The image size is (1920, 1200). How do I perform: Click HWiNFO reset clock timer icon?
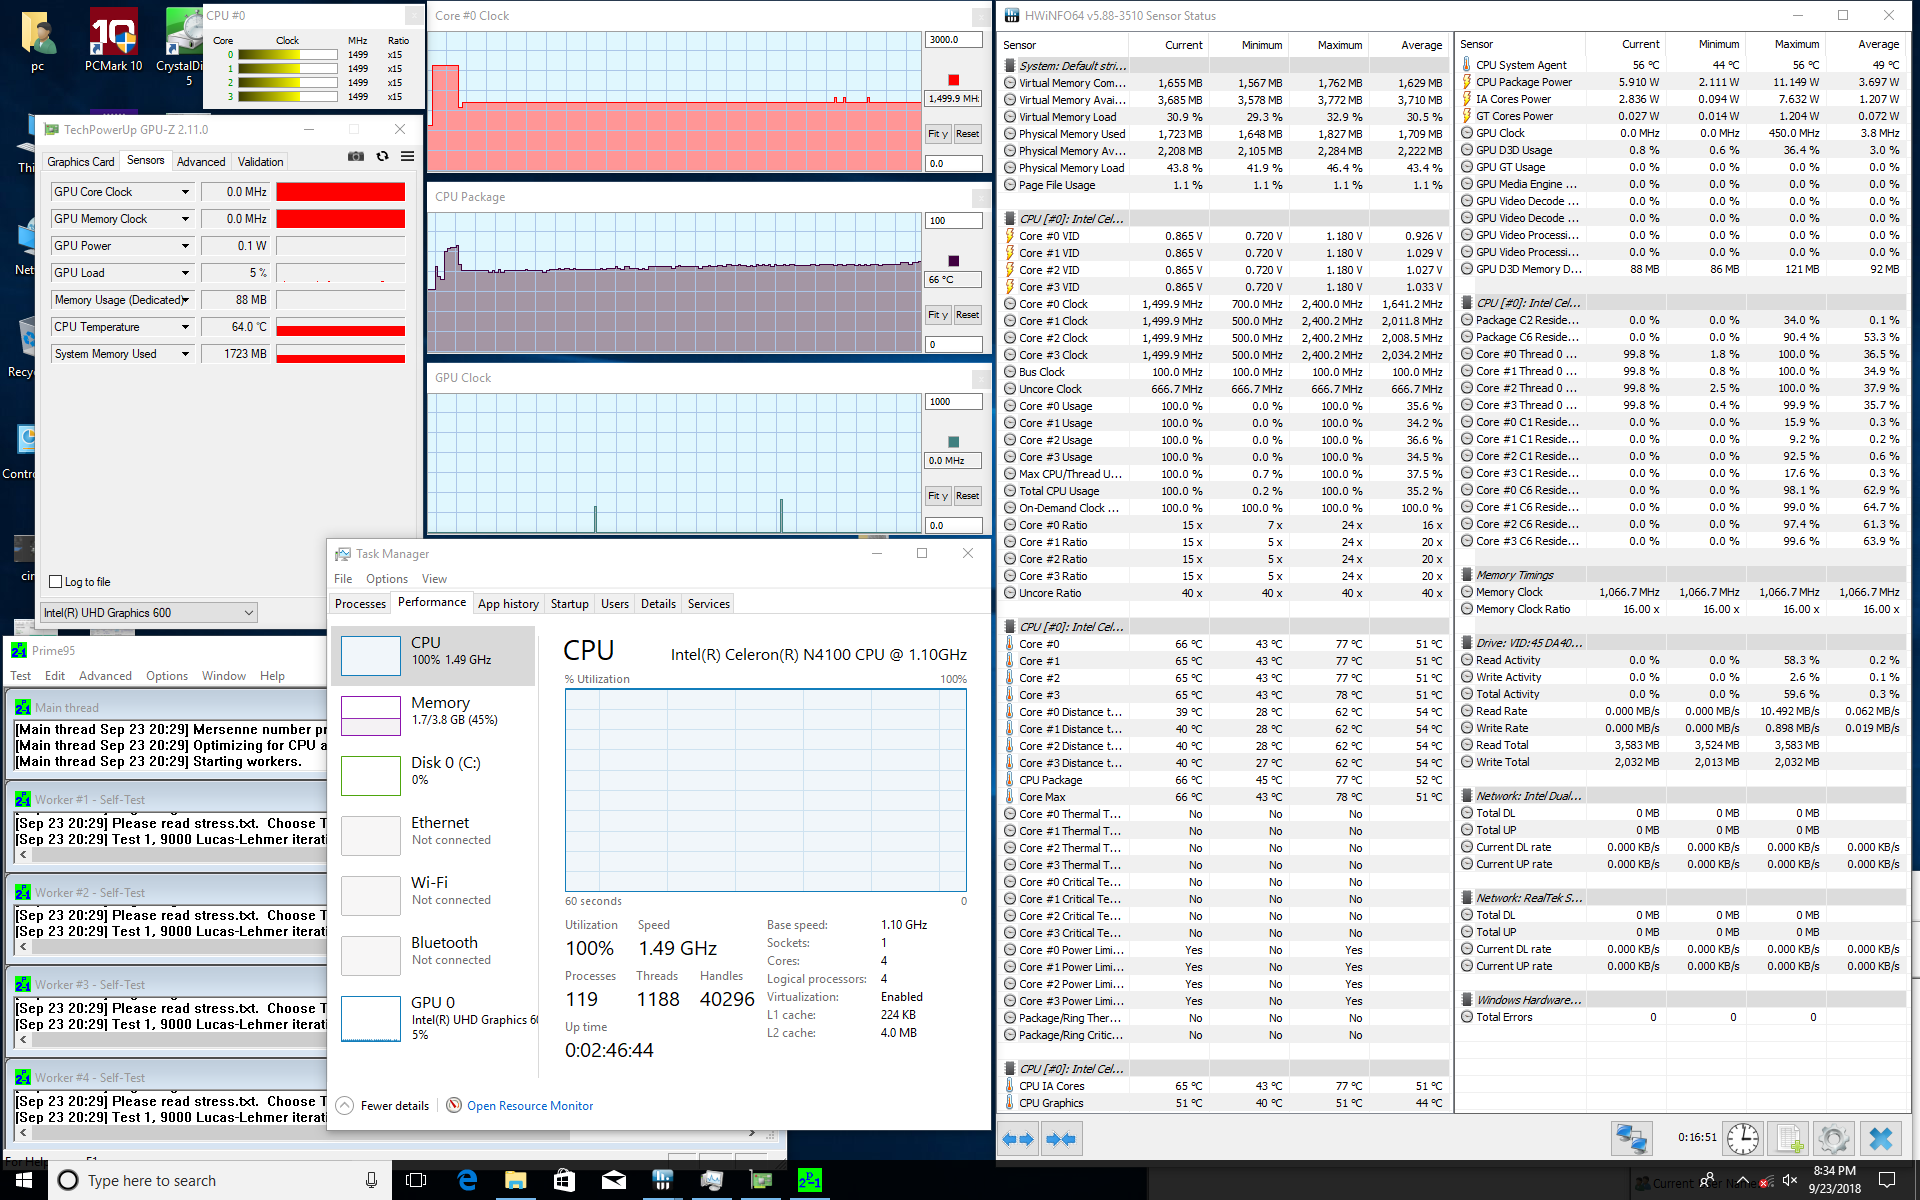(x=1743, y=1138)
